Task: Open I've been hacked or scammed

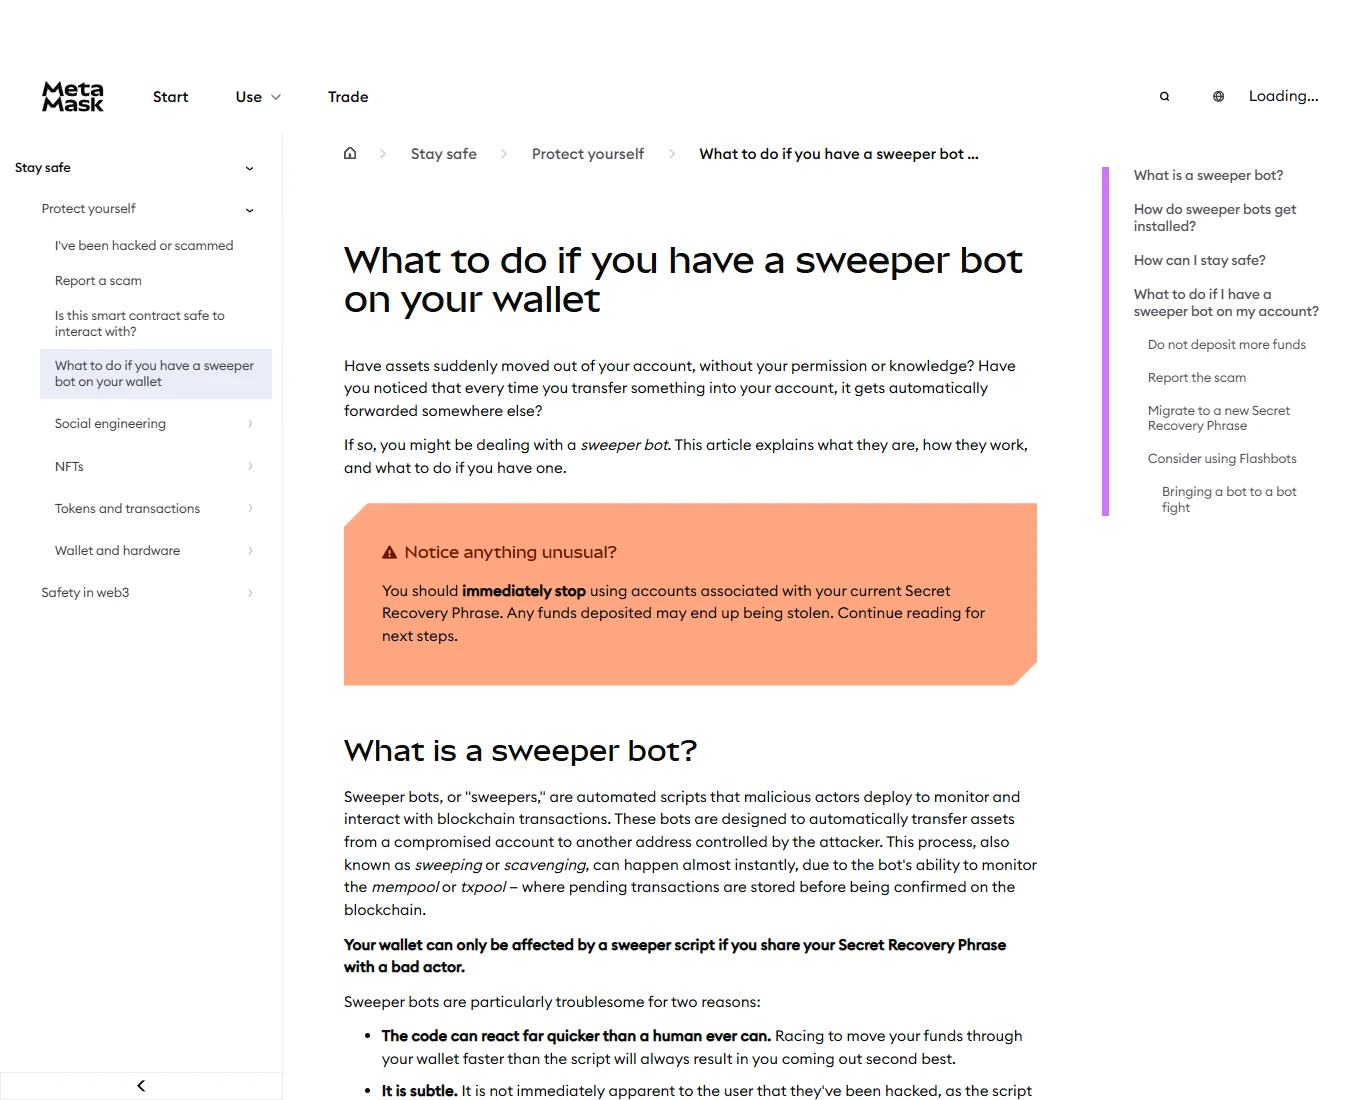Action: pos(144,245)
